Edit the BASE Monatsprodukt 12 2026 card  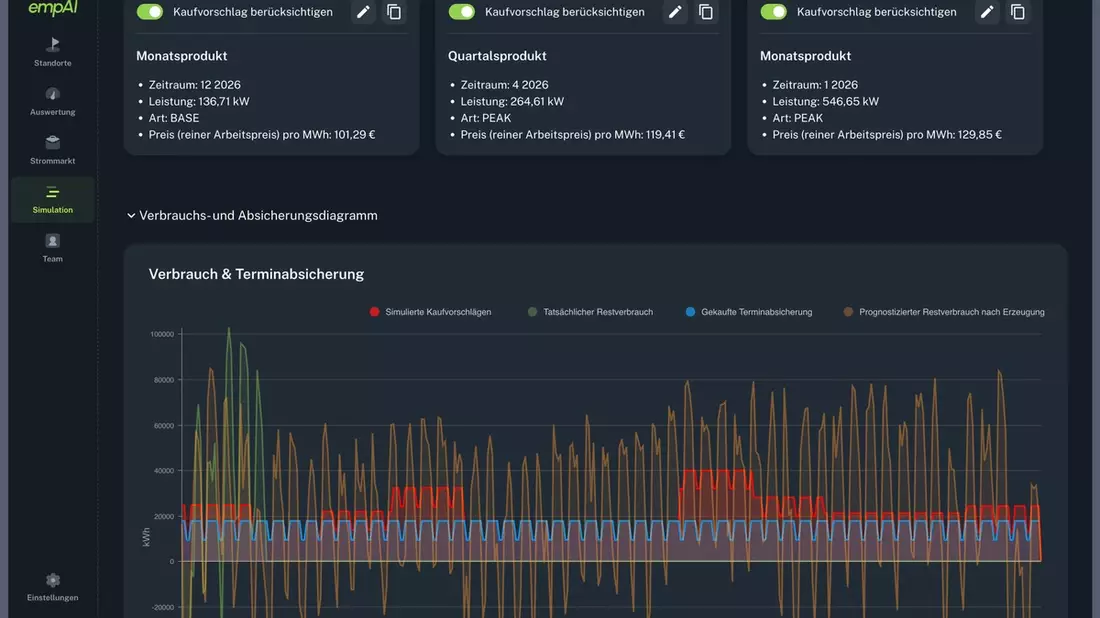tap(363, 12)
